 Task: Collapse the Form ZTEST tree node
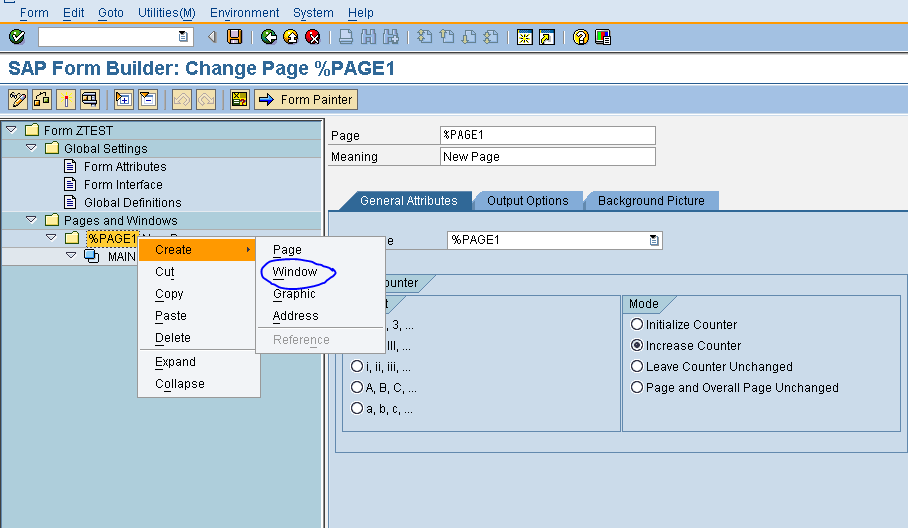(12, 130)
